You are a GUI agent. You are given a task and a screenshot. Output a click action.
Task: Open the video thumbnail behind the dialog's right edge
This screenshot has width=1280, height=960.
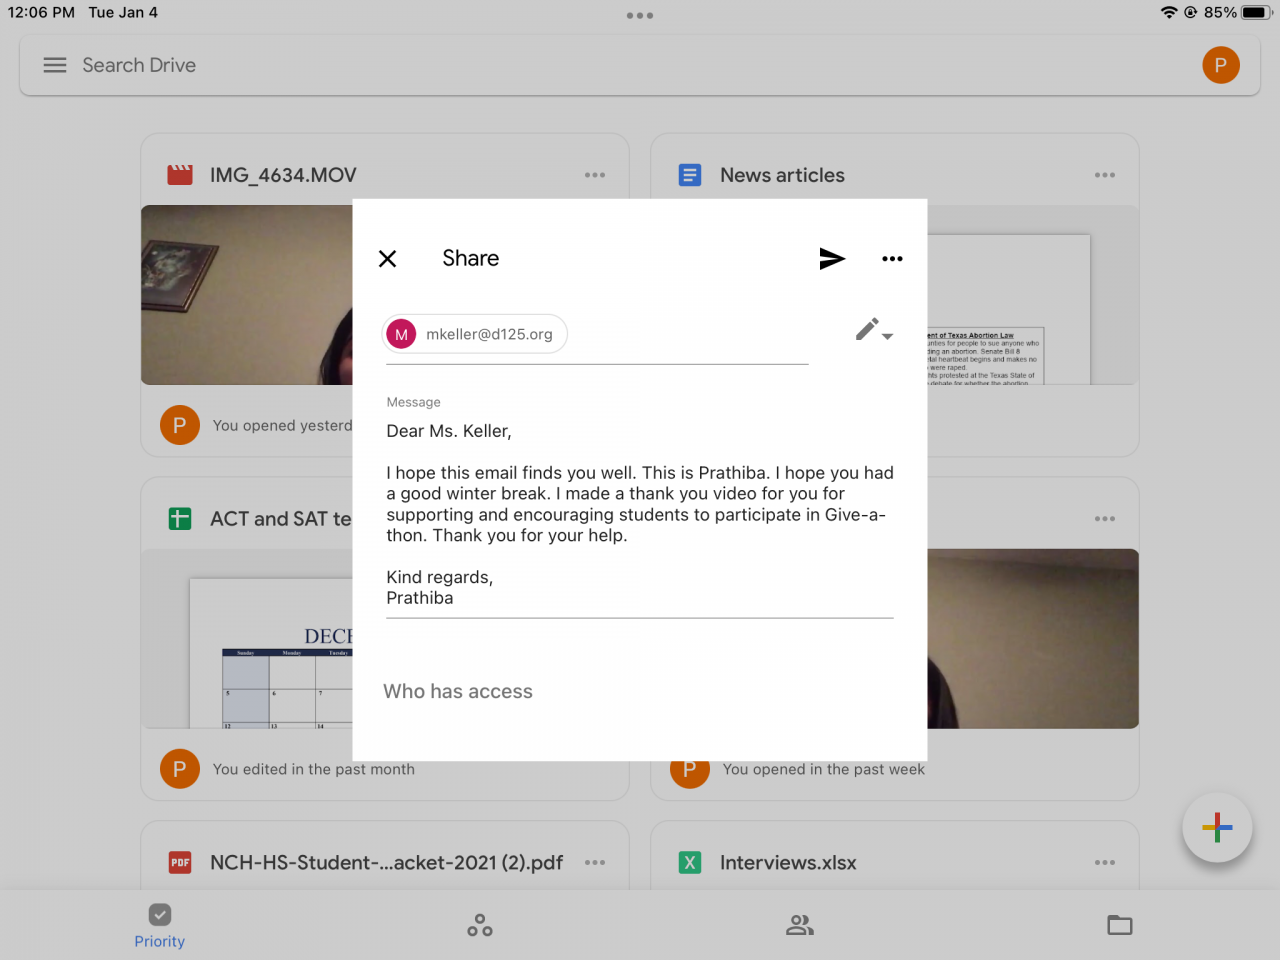click(1033, 639)
